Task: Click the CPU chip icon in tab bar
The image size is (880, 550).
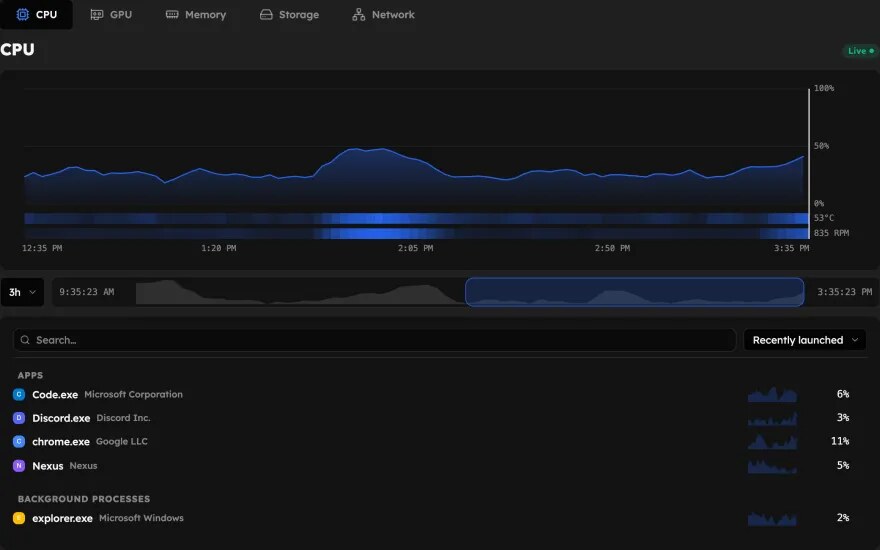Action: 22,15
